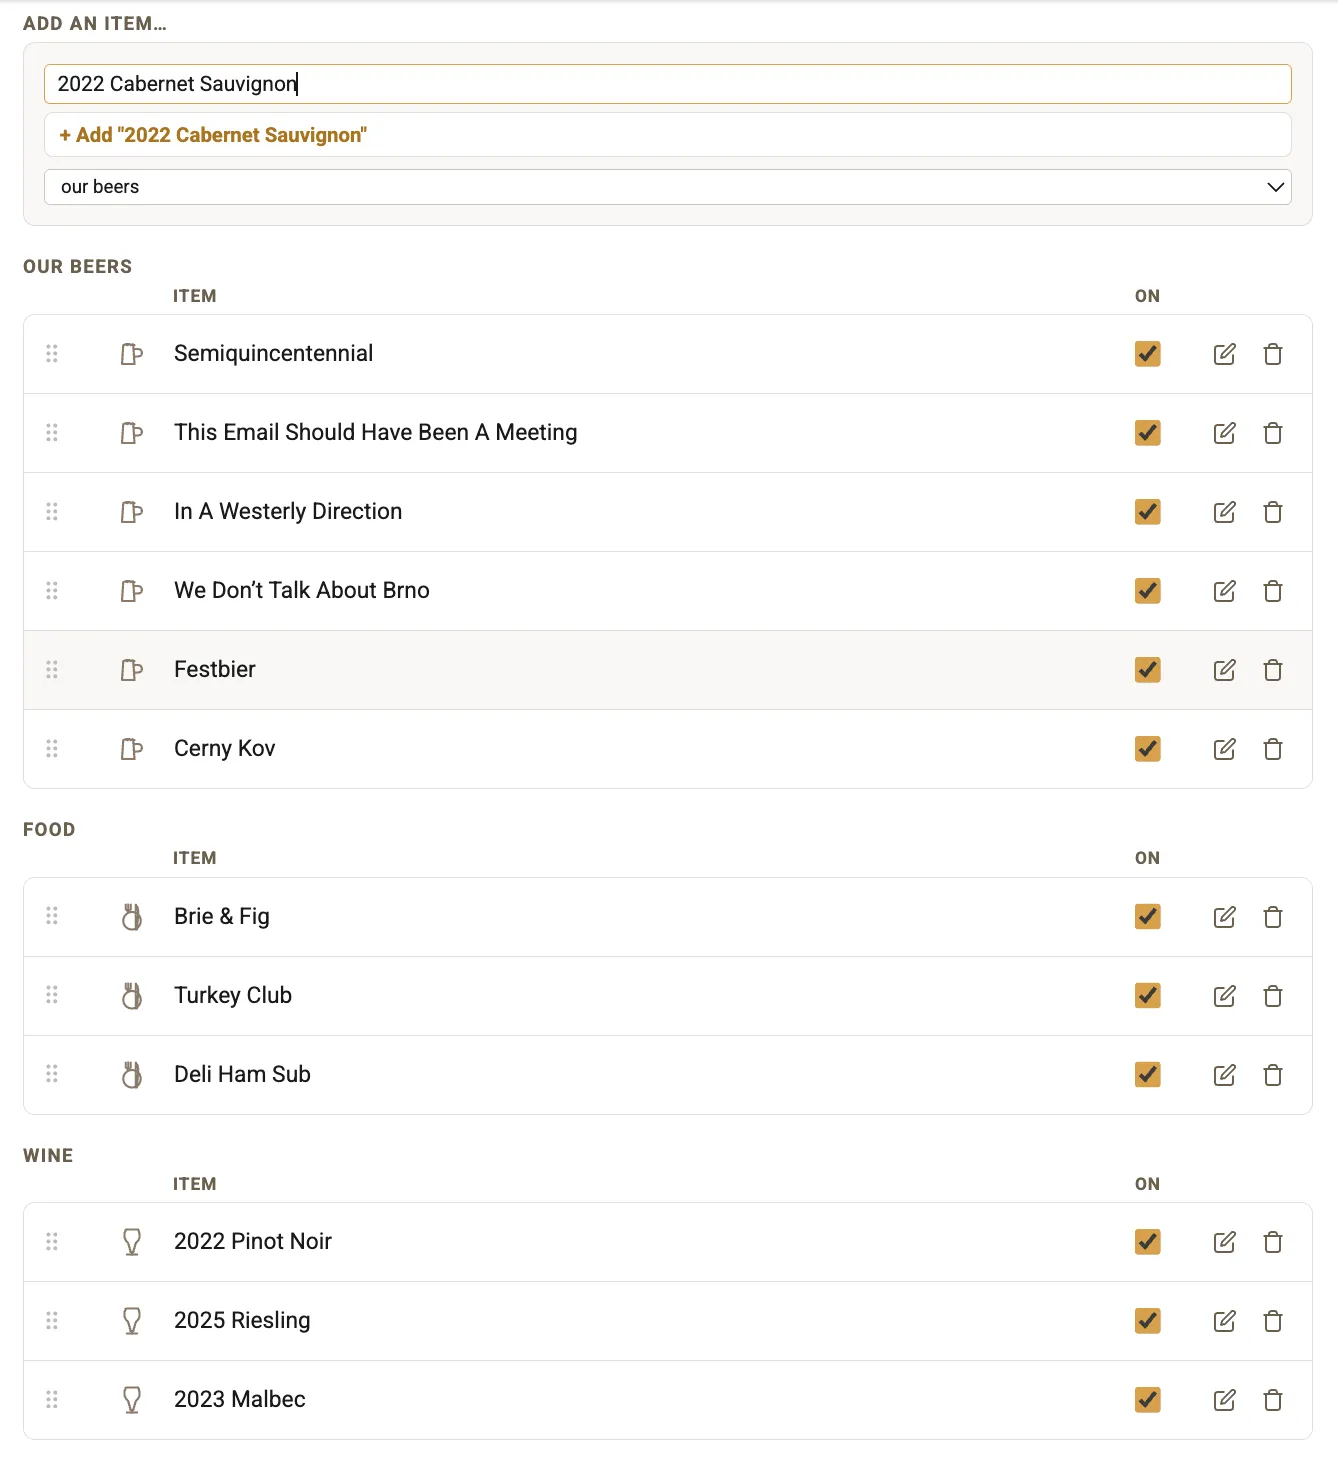This screenshot has width=1338, height=1462.
Task: Turn off Semiquincentennial ON checkbox
Action: 1148,354
